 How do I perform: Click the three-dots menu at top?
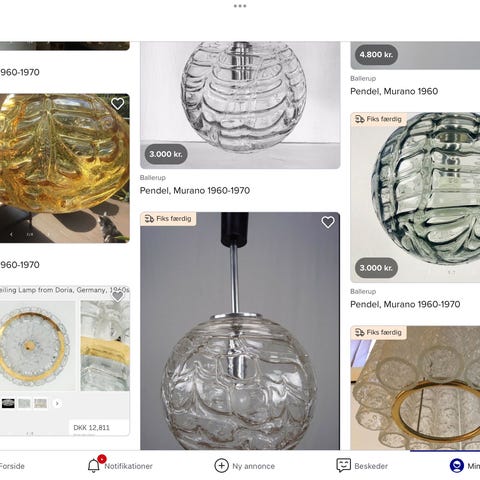(240, 6)
